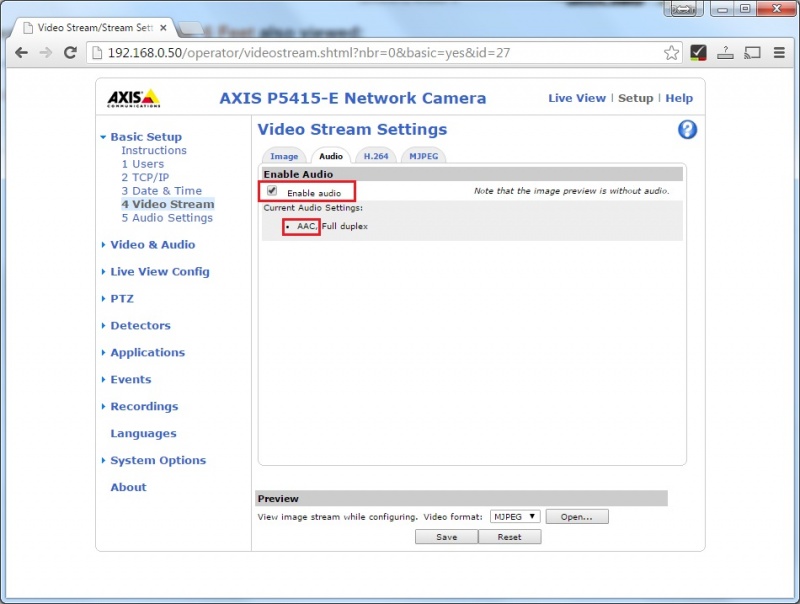Viewport: 800px width, 604px height.
Task: Save the video stream settings
Action: (446, 537)
